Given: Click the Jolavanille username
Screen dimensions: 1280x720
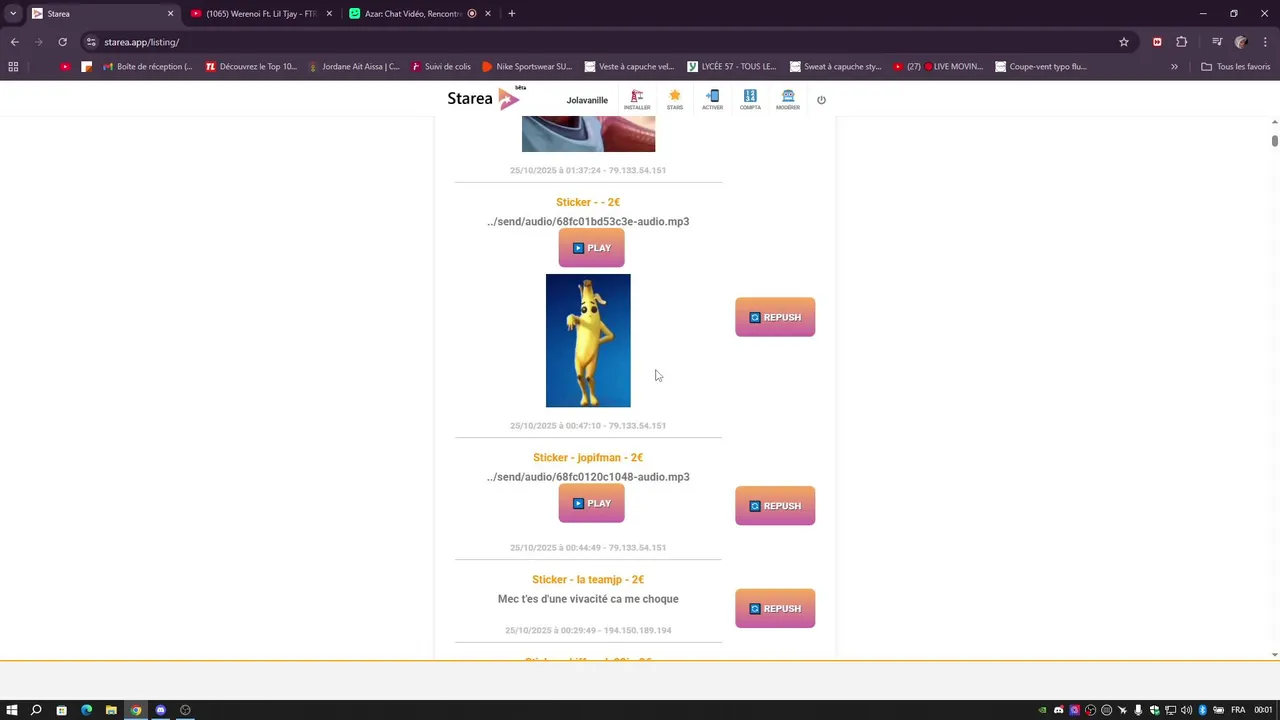Looking at the screenshot, I should (587, 100).
